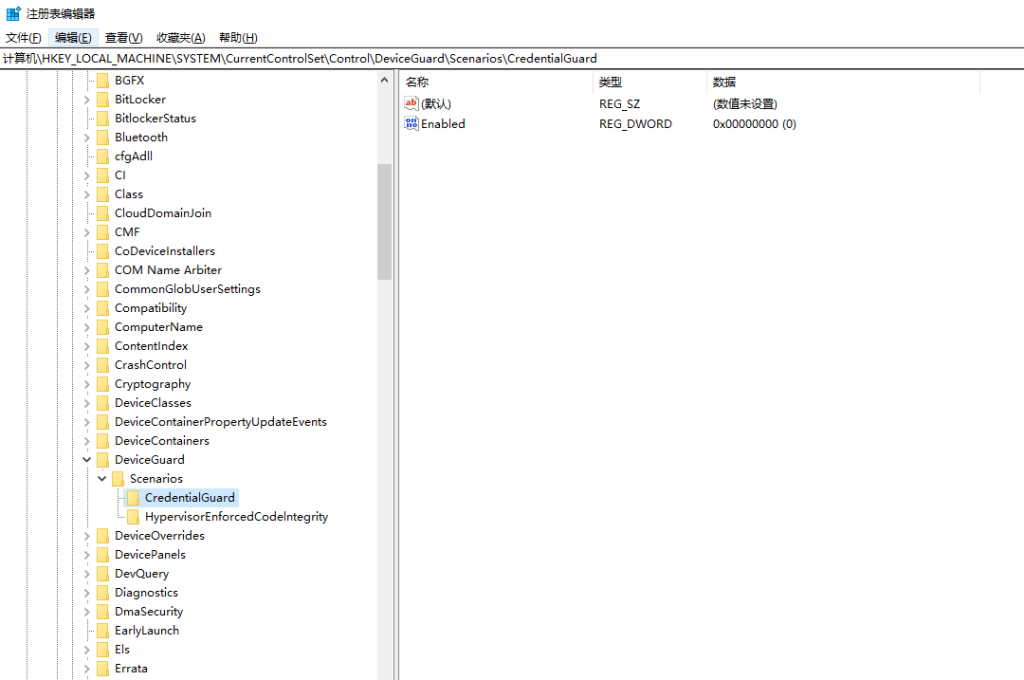Click the HypervisorEnforcedCodeIntegrity folder icon
Image resolution: width=1024 pixels, height=680 pixels.
(x=132, y=517)
